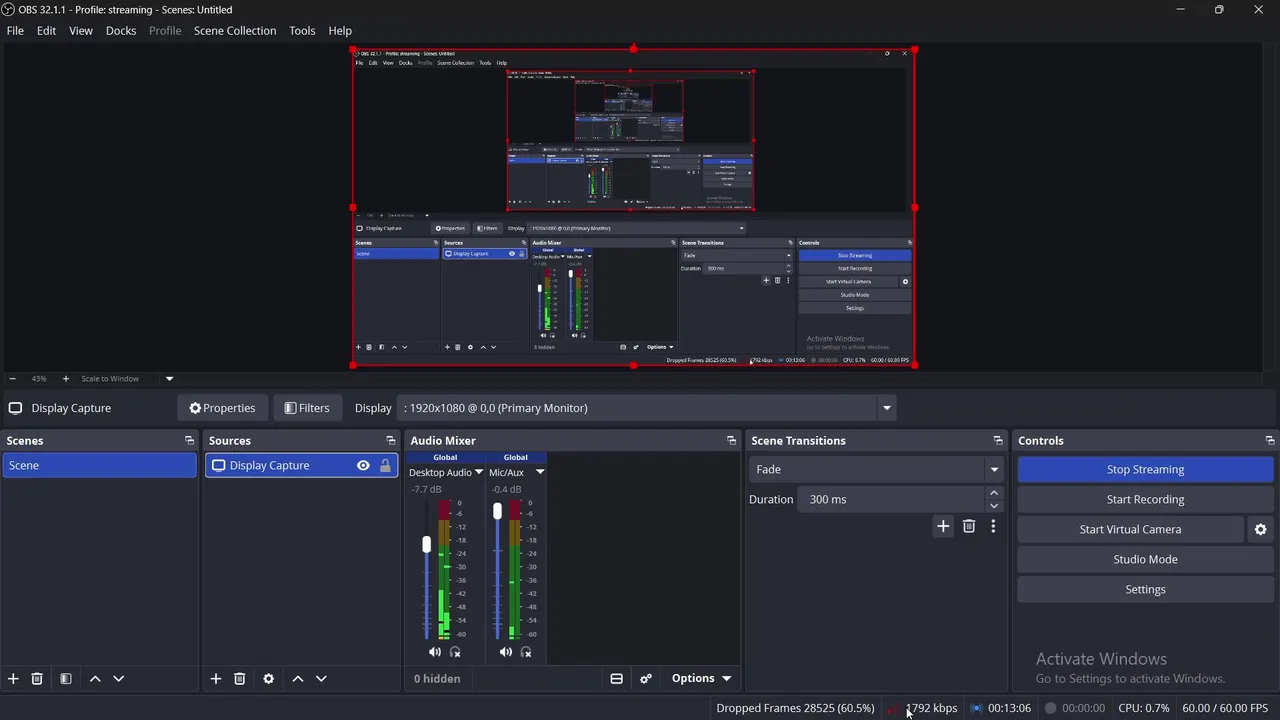Pop out the Controls dock
This screenshot has width=1280, height=720.
[x=1270, y=441]
